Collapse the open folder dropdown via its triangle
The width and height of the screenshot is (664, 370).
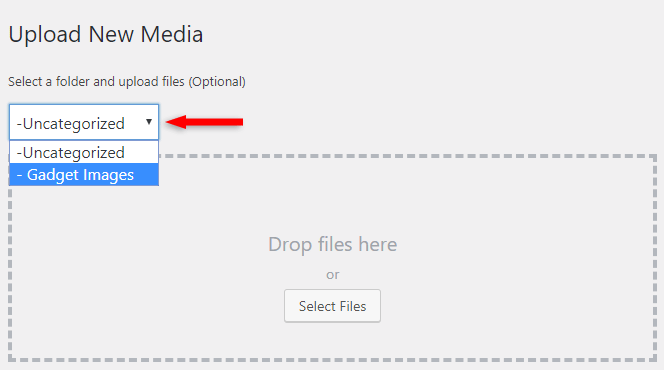click(149, 122)
